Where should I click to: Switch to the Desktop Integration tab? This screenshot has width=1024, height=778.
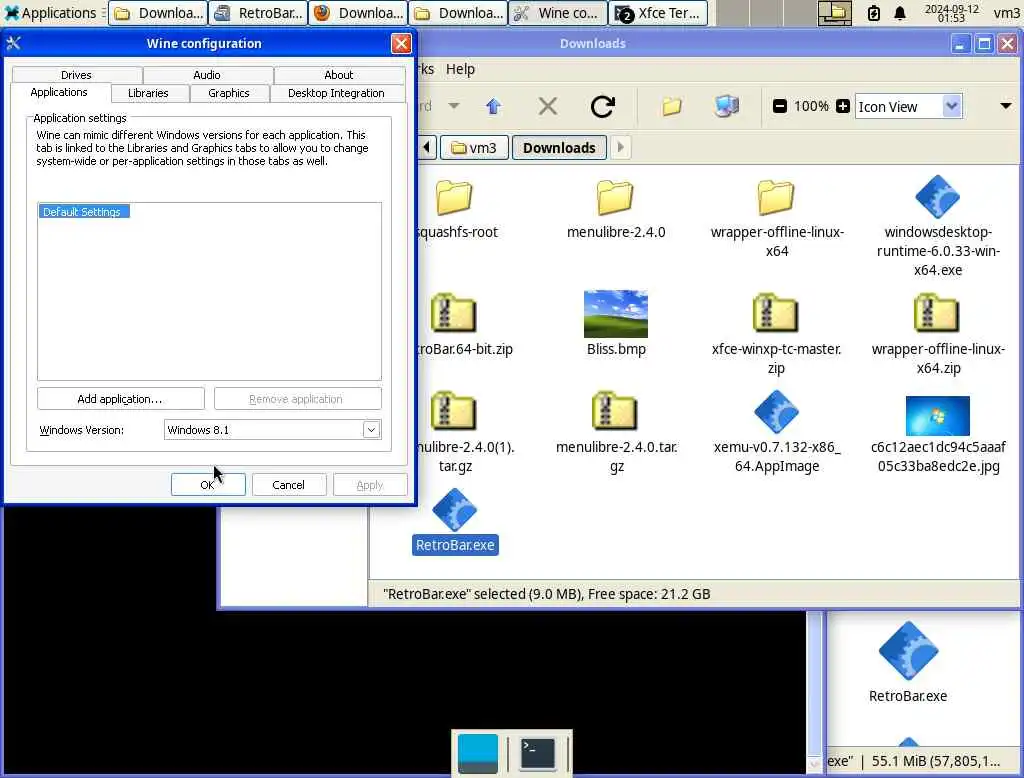pos(336,93)
